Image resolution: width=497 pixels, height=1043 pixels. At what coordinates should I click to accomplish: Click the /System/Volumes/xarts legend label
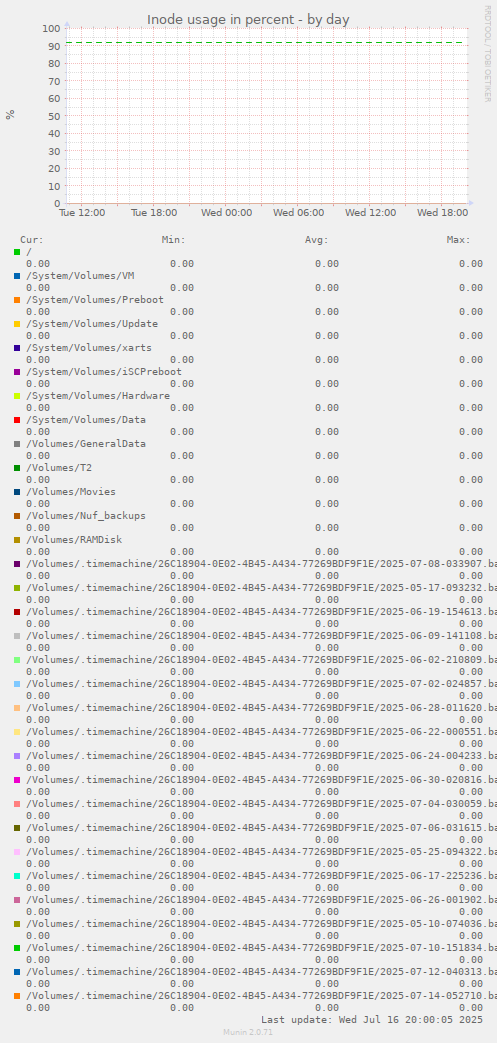pos(88,348)
